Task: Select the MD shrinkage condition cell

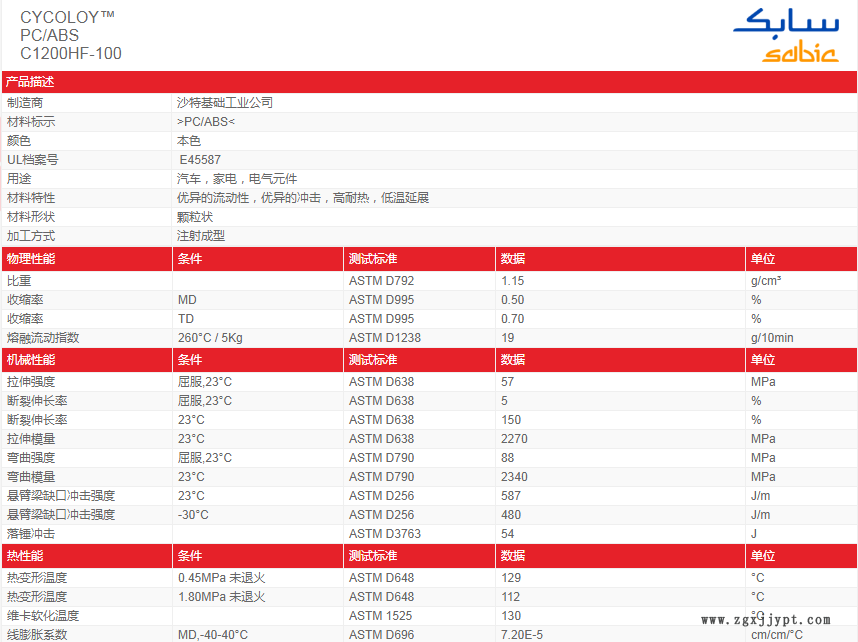Action: [x=187, y=300]
